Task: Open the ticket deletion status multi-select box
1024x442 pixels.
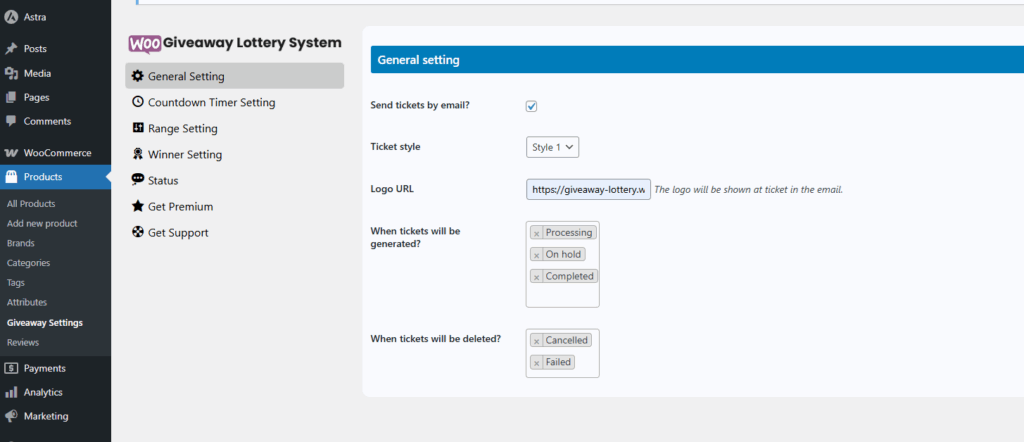Action: click(562, 353)
